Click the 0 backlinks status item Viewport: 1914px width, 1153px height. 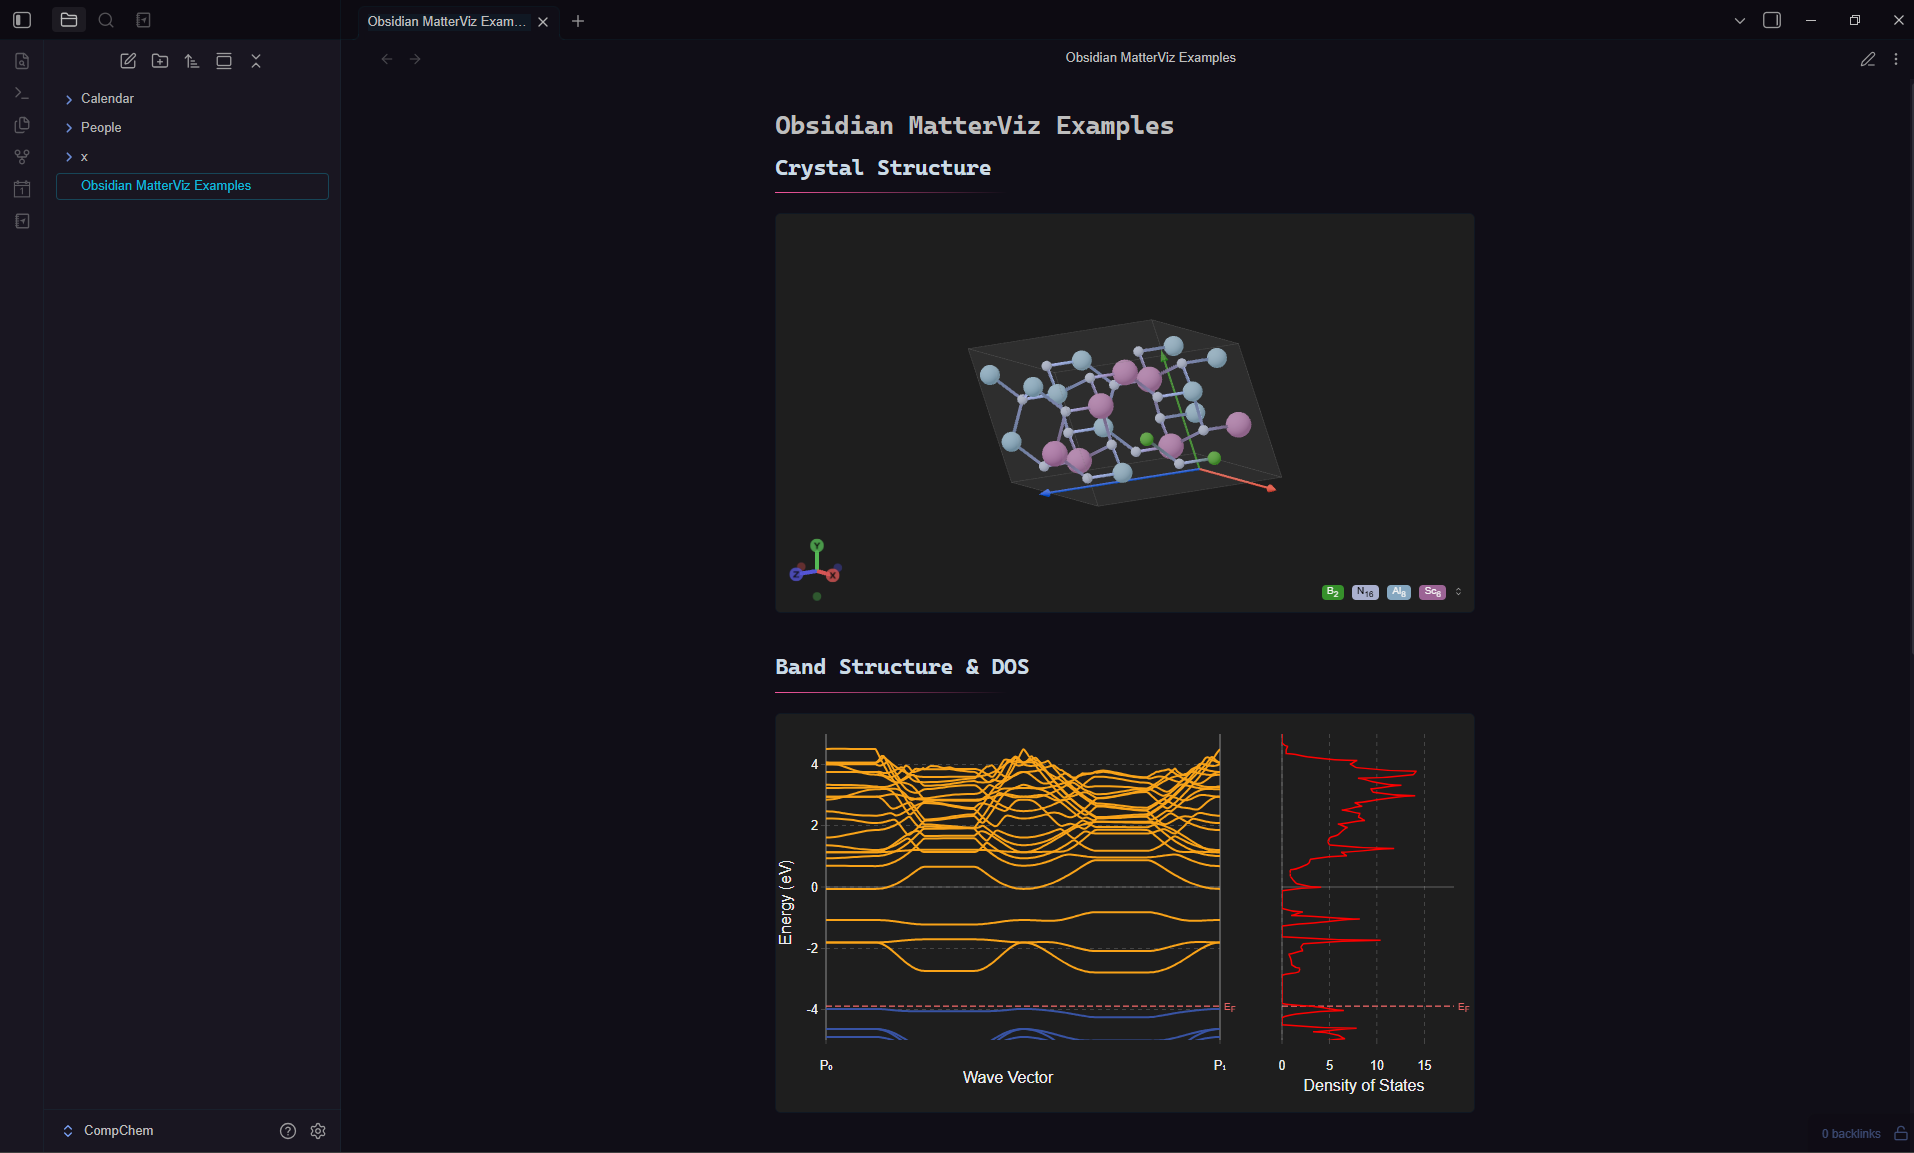coord(1850,1134)
